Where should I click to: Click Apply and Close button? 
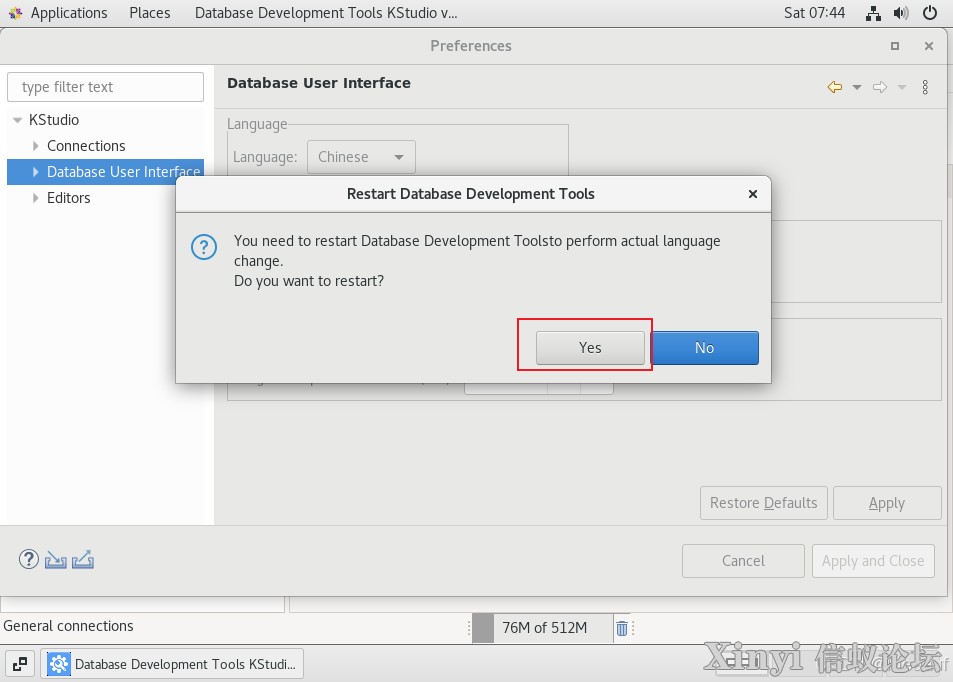873,560
